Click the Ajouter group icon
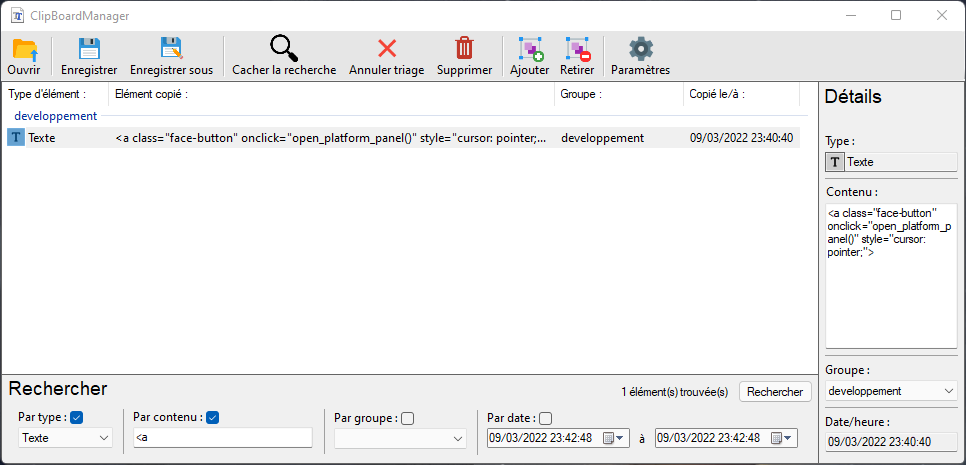The image size is (966, 465). click(529, 50)
